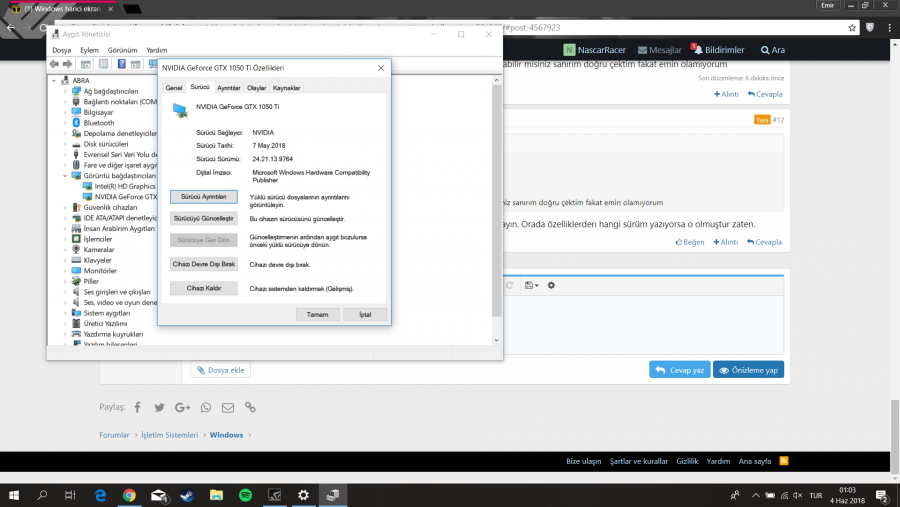Open the Görünüm menu
This screenshot has height=507, width=900.
coord(122,50)
